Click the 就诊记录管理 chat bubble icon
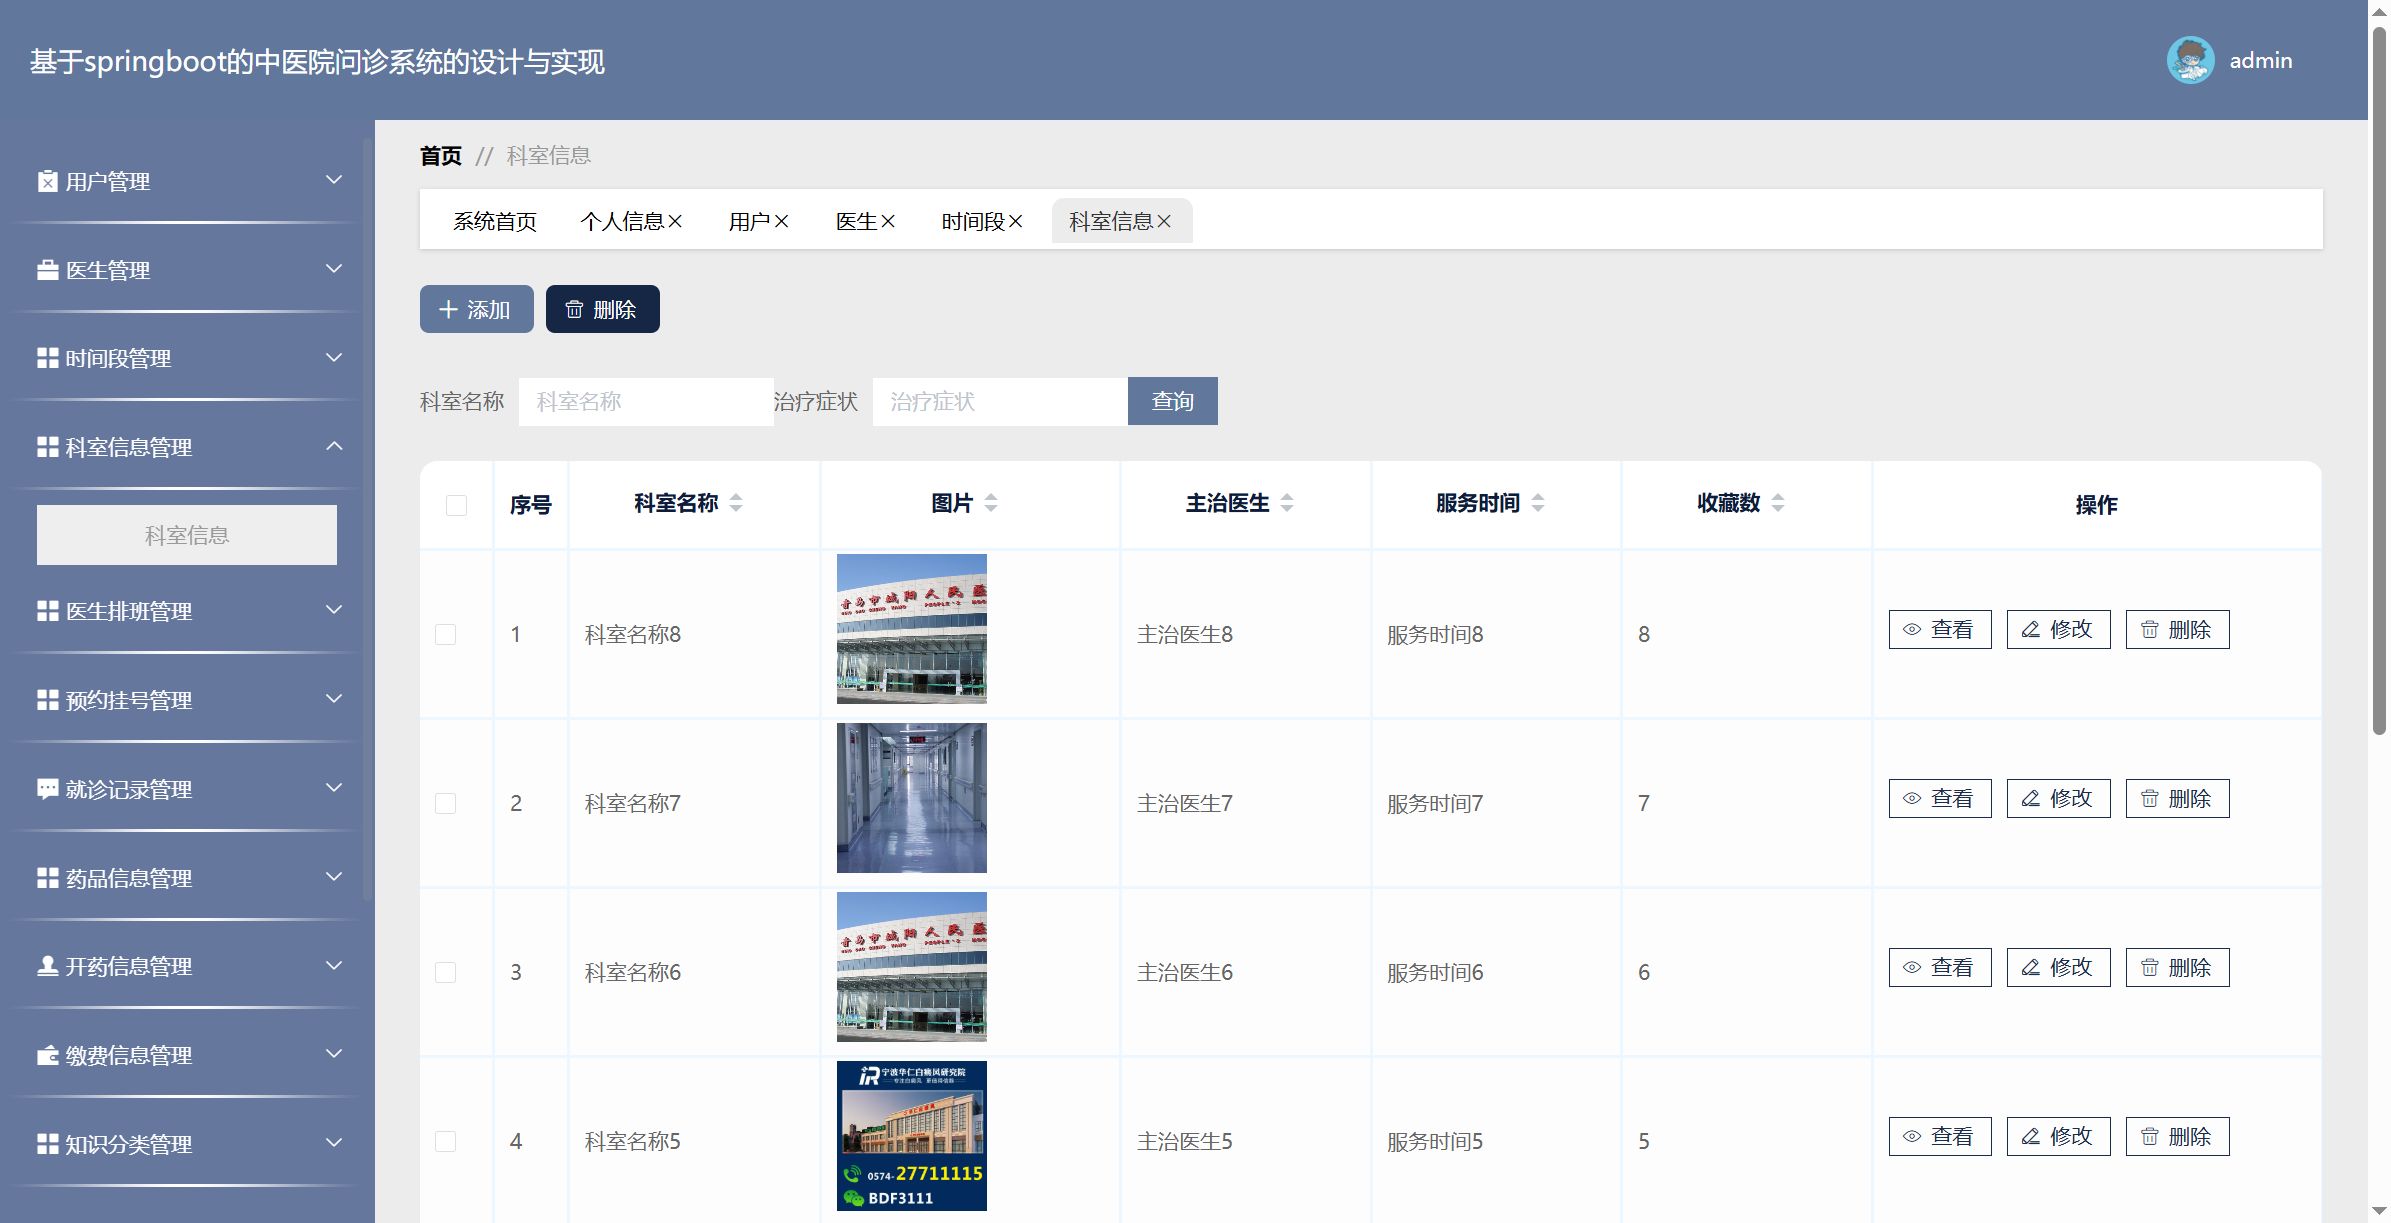 47,789
